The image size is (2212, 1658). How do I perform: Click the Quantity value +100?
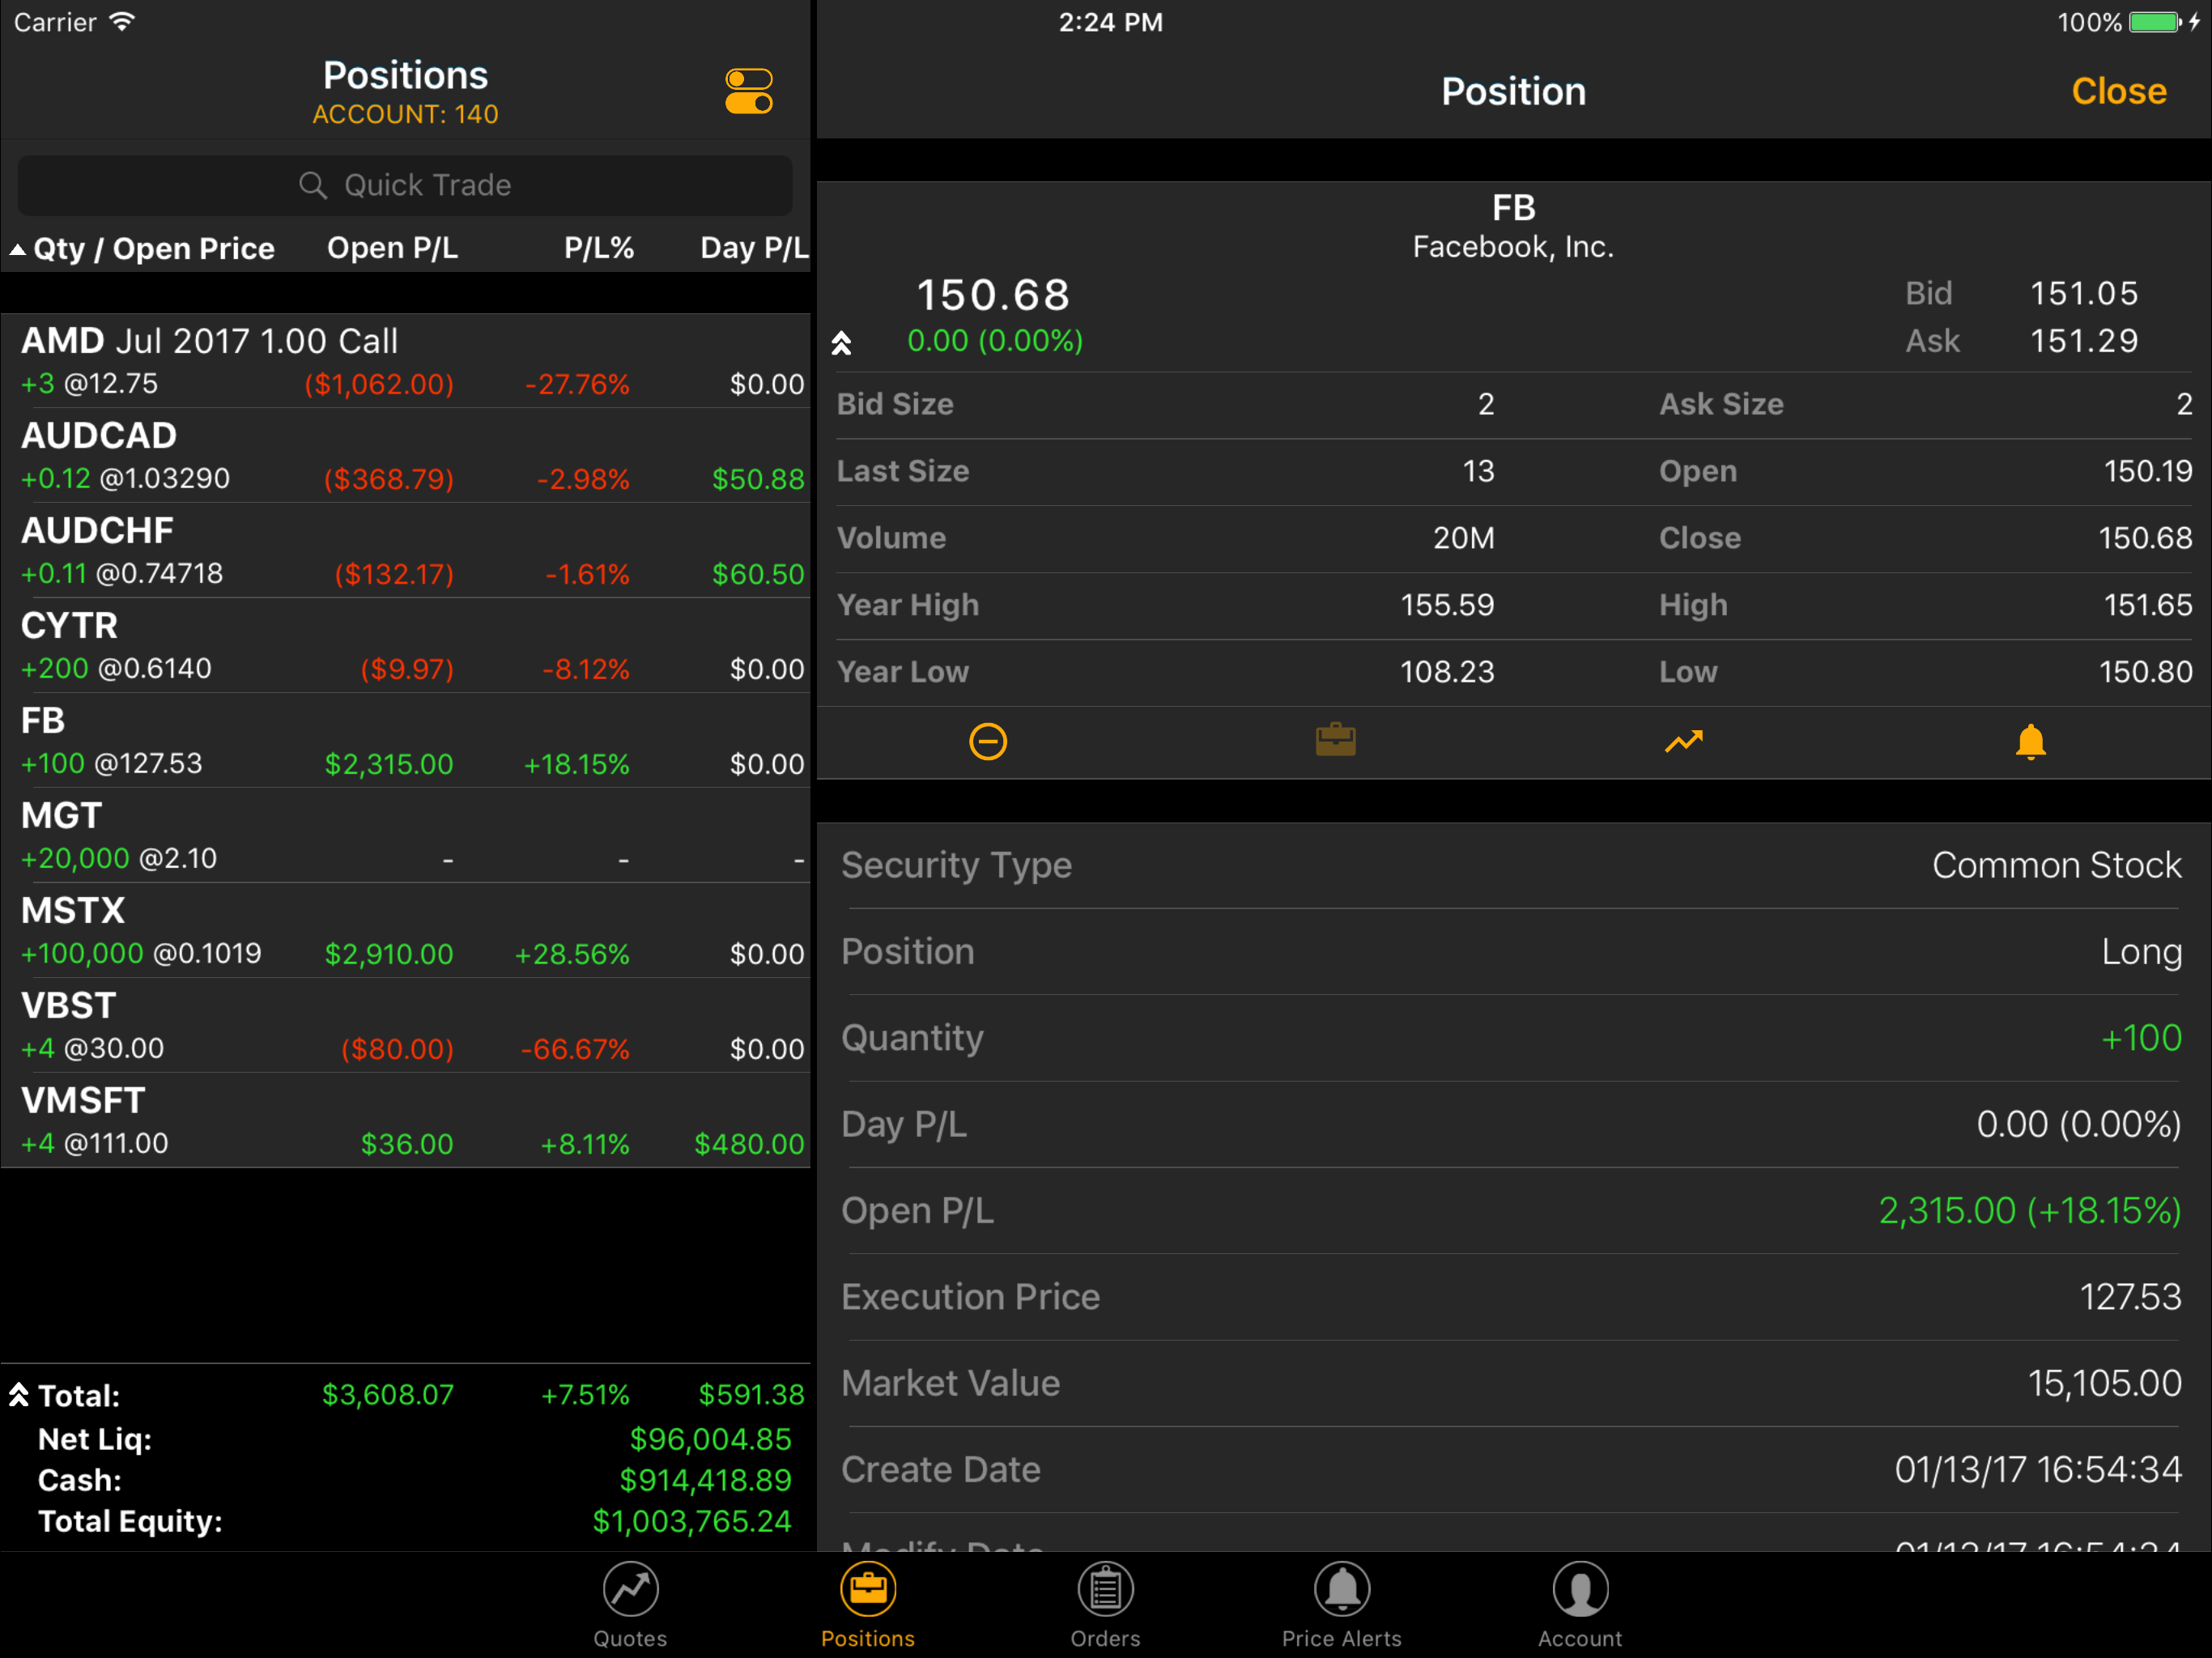click(x=2141, y=1038)
